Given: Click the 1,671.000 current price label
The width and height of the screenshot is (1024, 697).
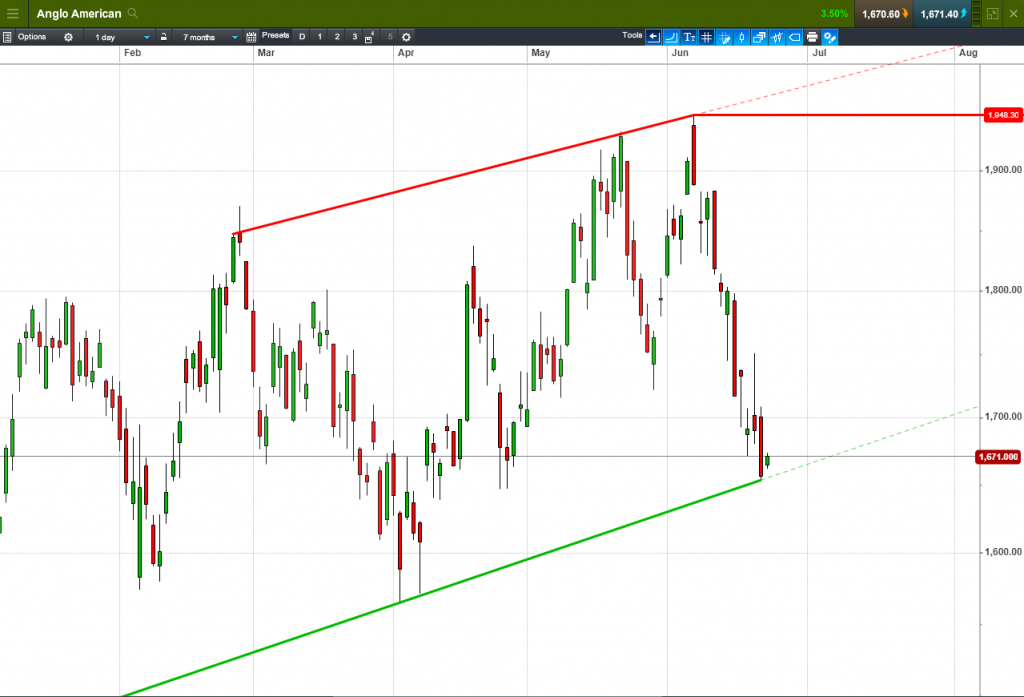Looking at the screenshot, I should (999, 457).
